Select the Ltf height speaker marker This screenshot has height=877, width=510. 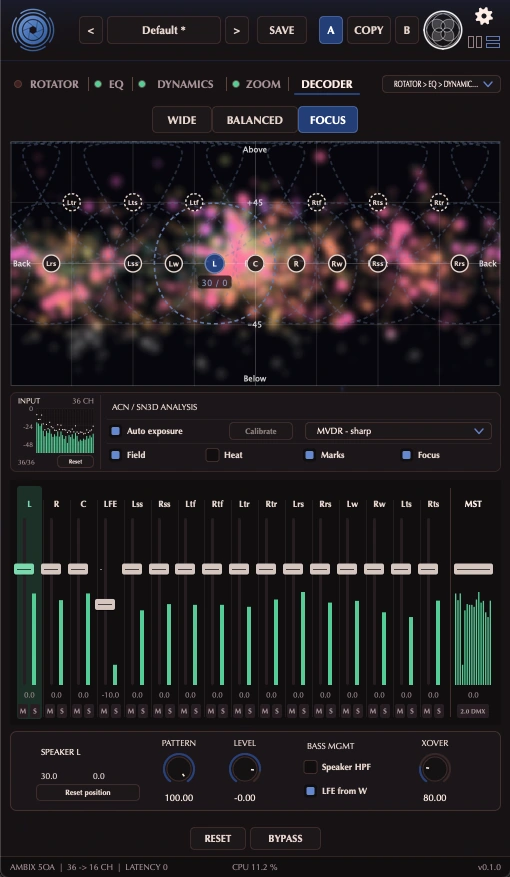[x=194, y=202]
